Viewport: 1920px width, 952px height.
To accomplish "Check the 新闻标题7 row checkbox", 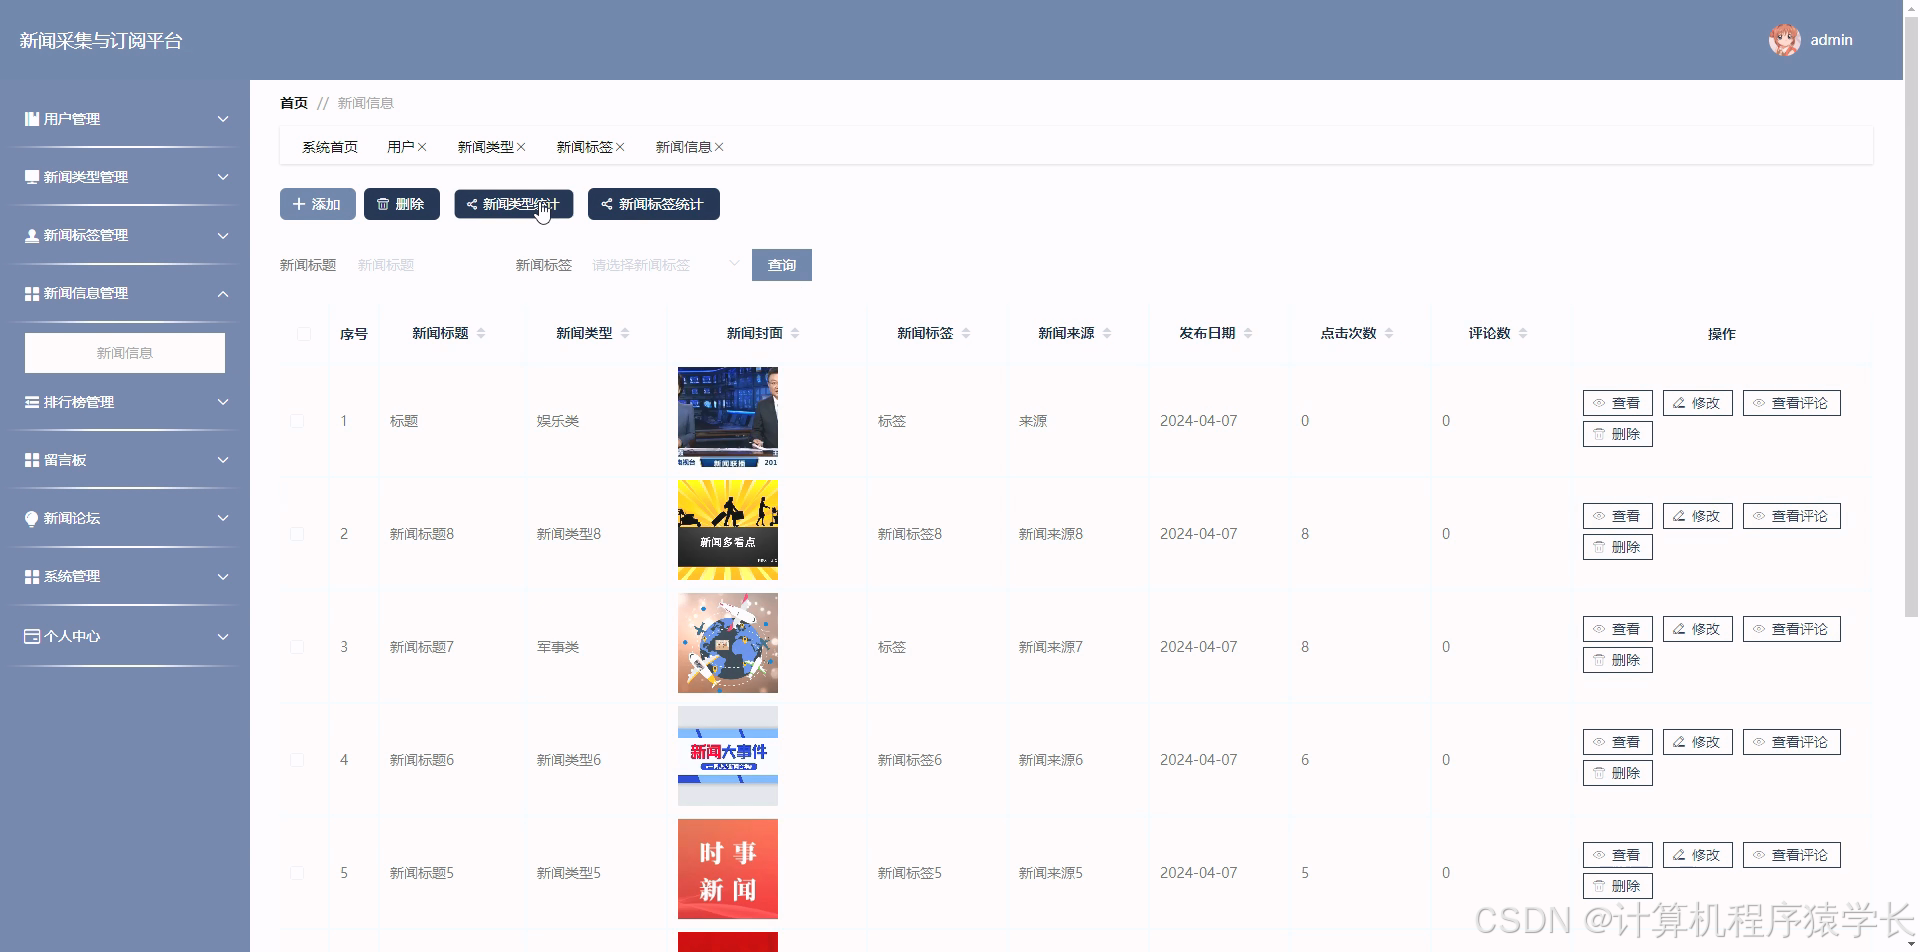I will pos(297,647).
